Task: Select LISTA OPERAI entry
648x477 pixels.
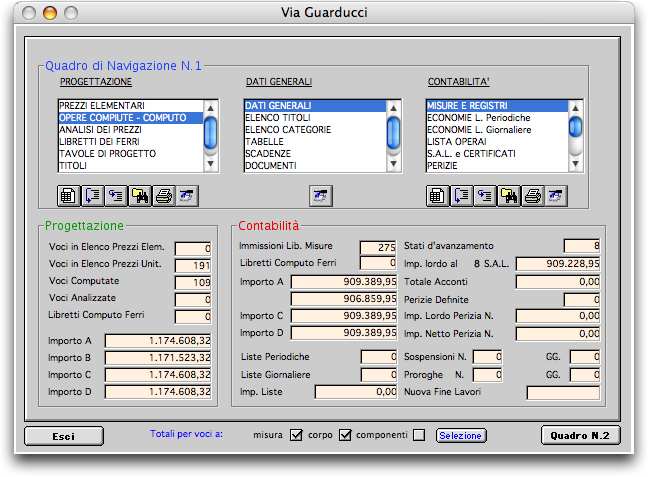Action: tap(498, 142)
